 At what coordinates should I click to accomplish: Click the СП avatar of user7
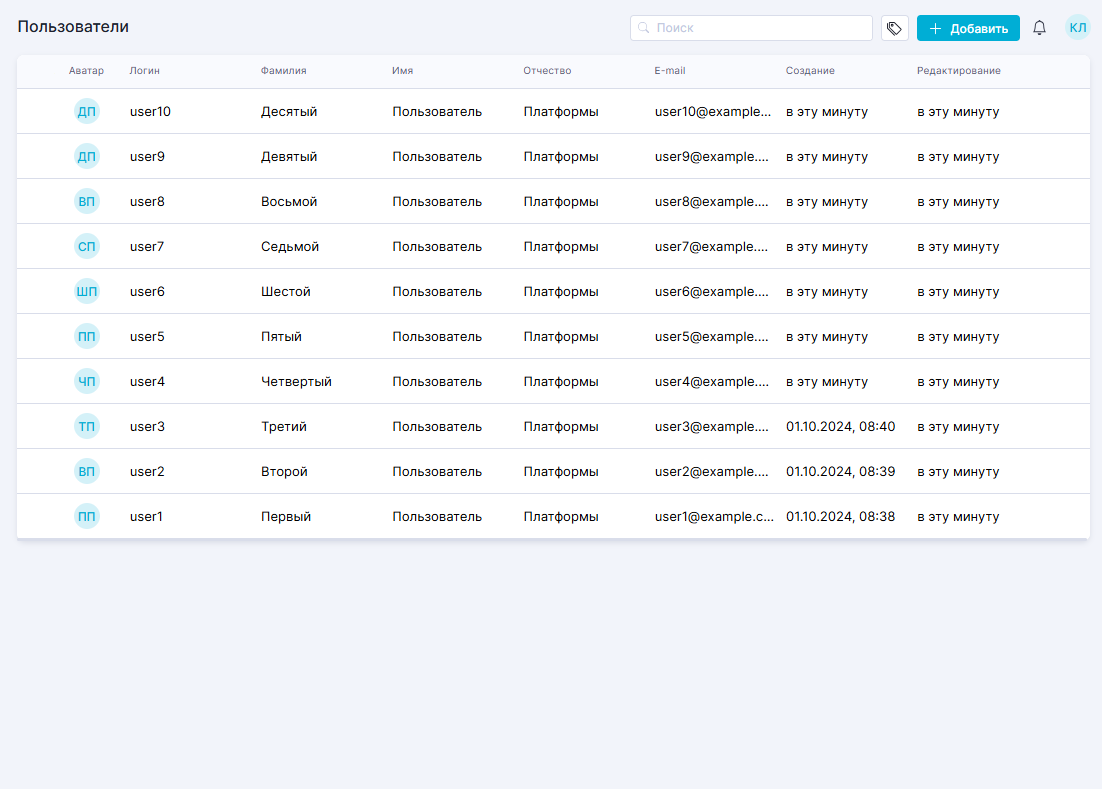pos(87,247)
